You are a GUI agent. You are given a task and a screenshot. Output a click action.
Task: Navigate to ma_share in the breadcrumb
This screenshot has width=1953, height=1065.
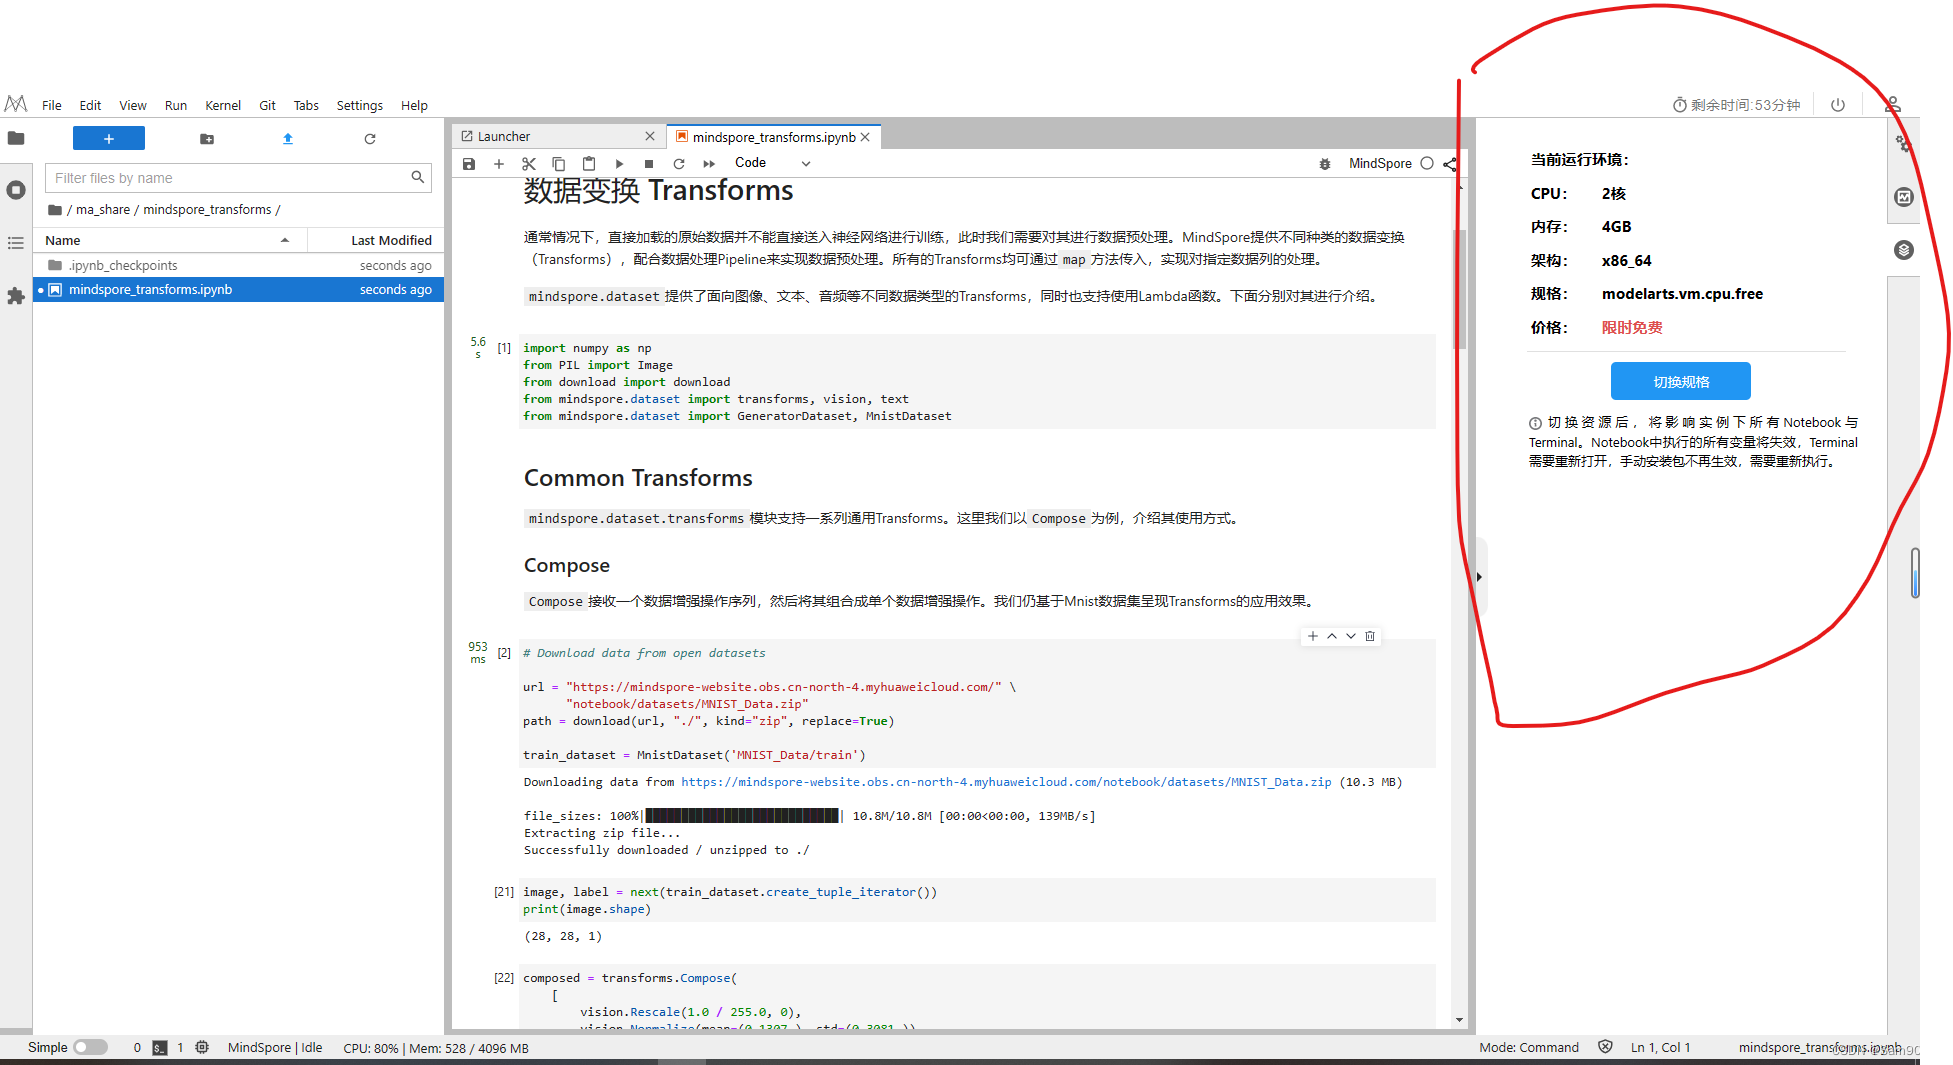coord(103,210)
